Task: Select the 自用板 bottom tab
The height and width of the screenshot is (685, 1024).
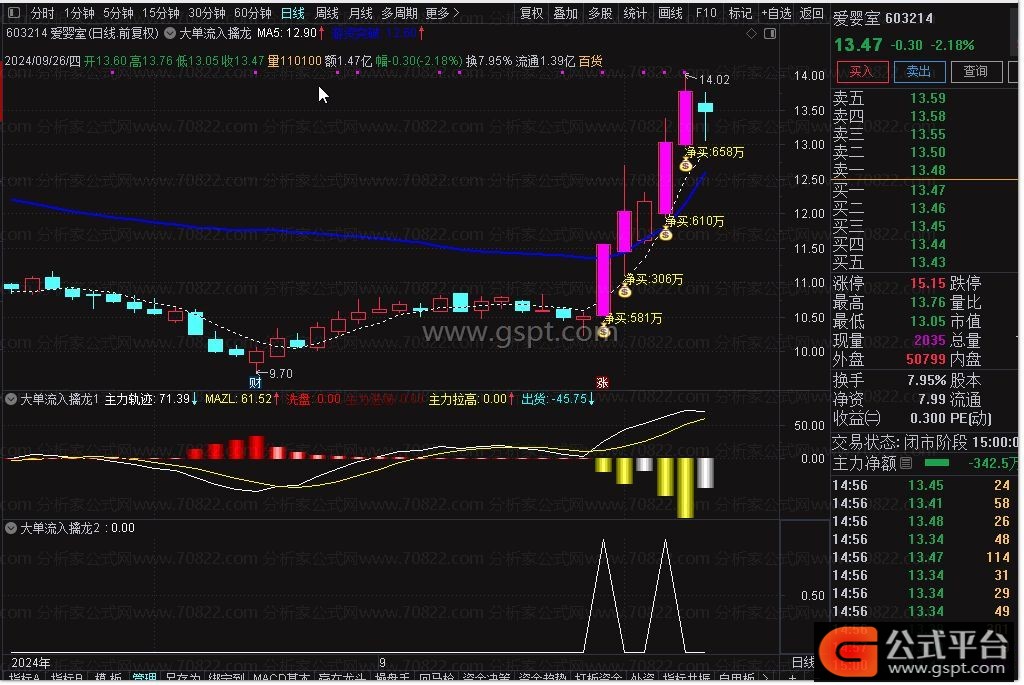Action: (736, 678)
